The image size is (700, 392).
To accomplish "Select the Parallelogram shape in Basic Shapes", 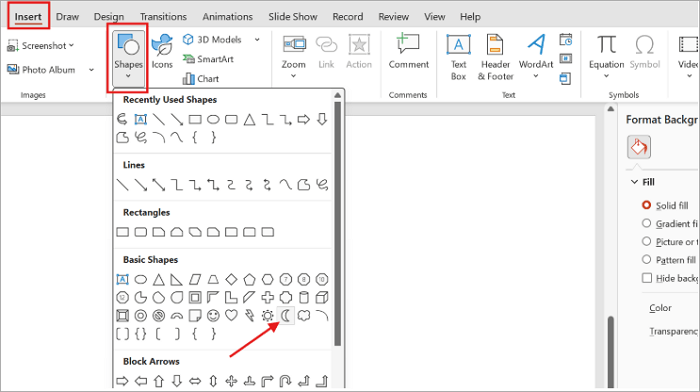I will (195, 279).
